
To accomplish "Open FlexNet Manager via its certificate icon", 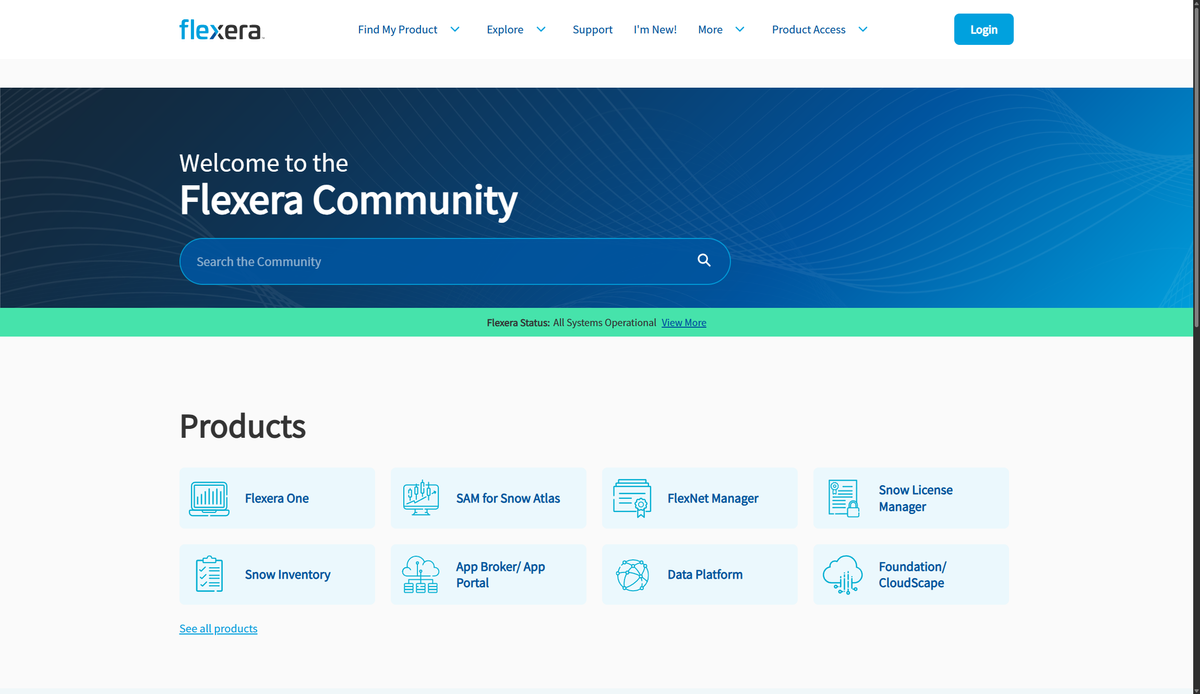I will (631, 497).
